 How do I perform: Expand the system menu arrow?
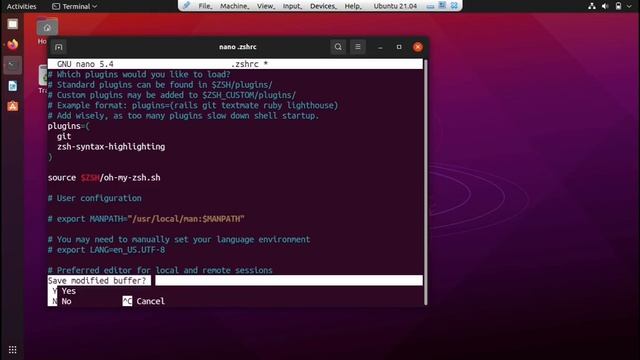629,6
